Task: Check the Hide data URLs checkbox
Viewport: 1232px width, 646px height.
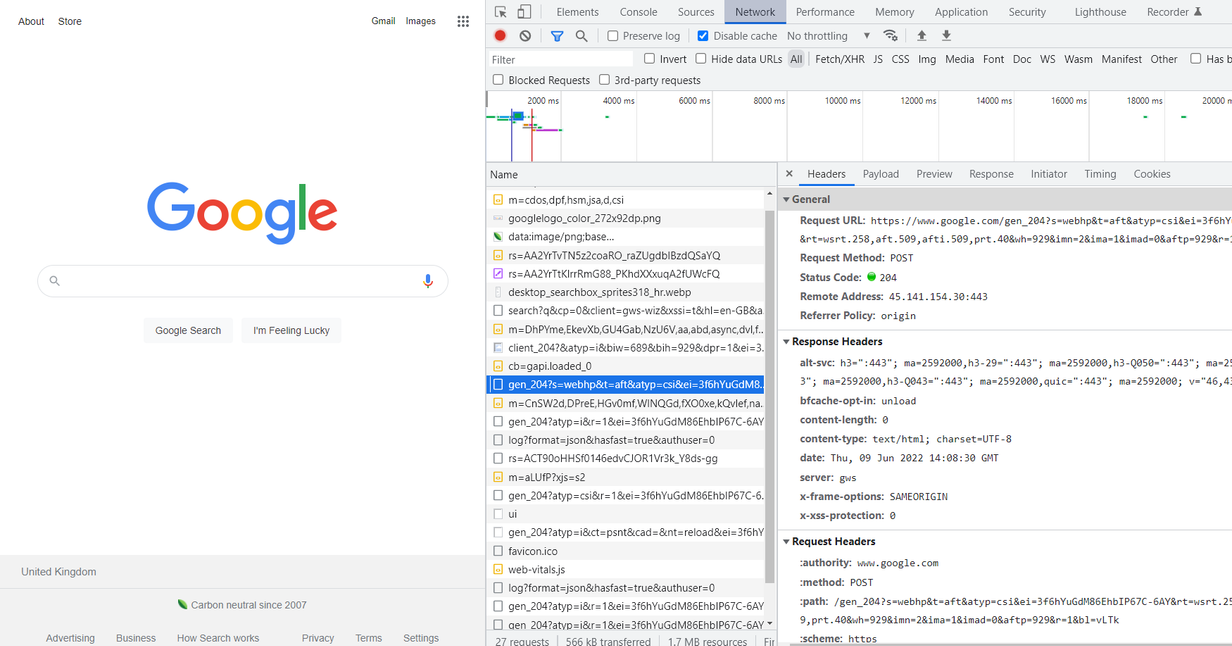Action: 701,59
